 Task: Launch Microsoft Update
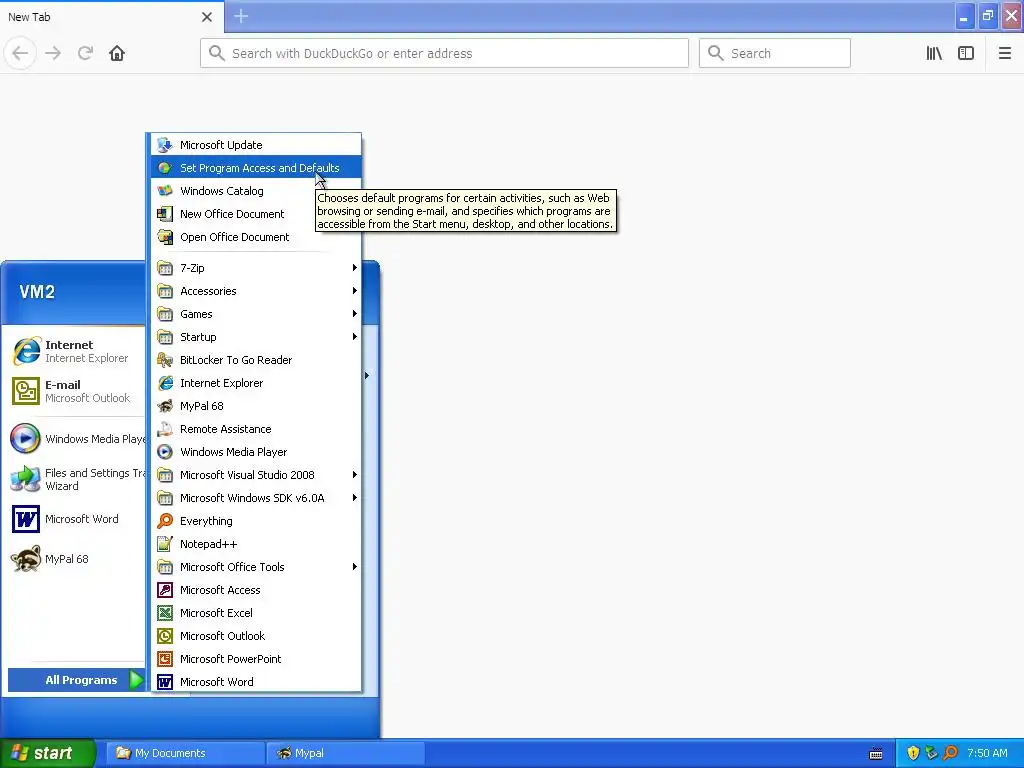[x=256, y=145]
